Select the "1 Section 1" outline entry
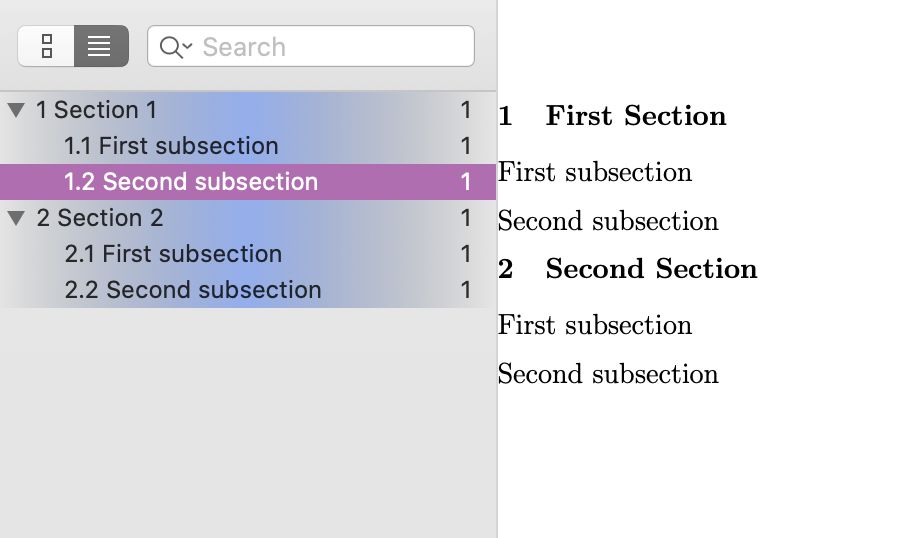Screen dimensions: 910x538 point(97,110)
